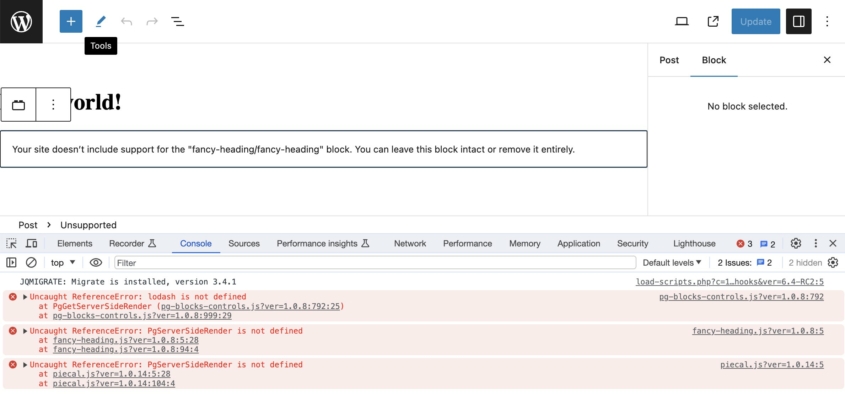Click the WordPress logo icon
Viewport: 845px width, 394px height.
[x=21, y=22]
